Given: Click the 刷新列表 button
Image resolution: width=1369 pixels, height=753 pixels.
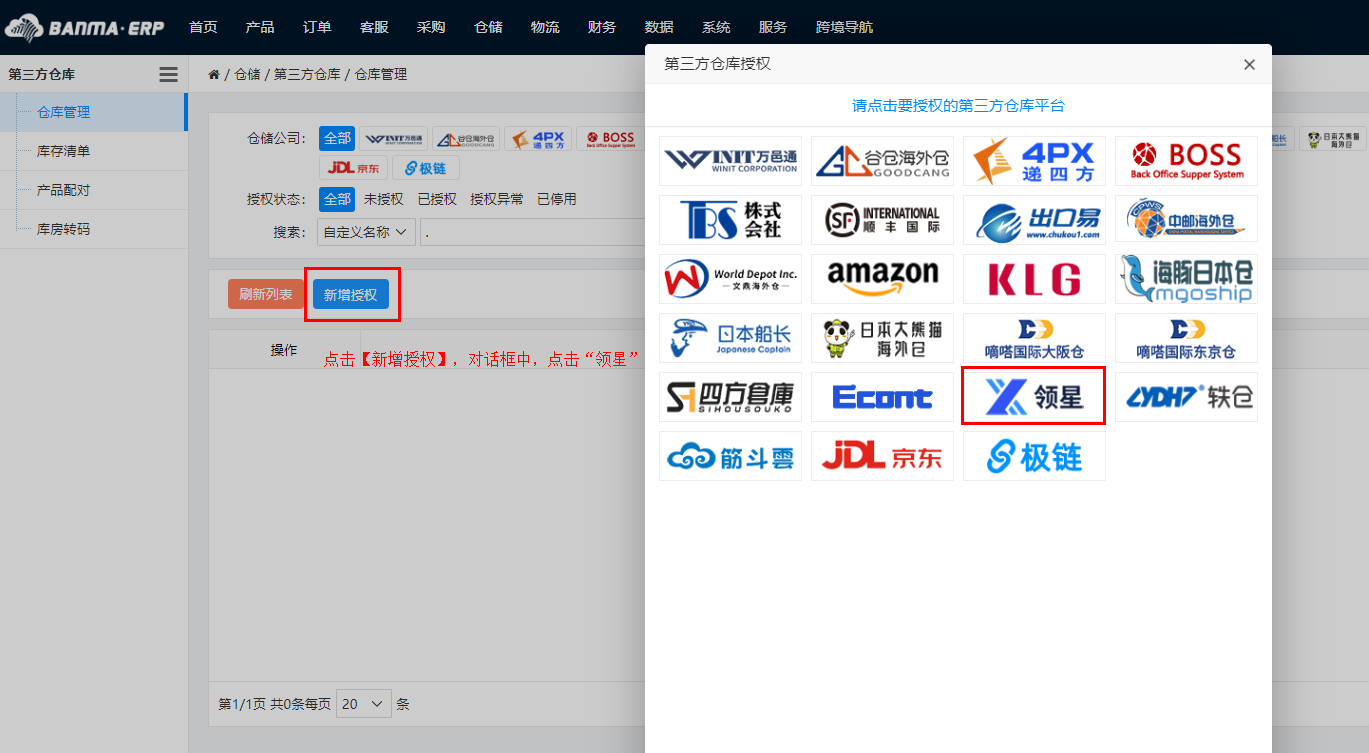Looking at the screenshot, I should (x=266, y=295).
